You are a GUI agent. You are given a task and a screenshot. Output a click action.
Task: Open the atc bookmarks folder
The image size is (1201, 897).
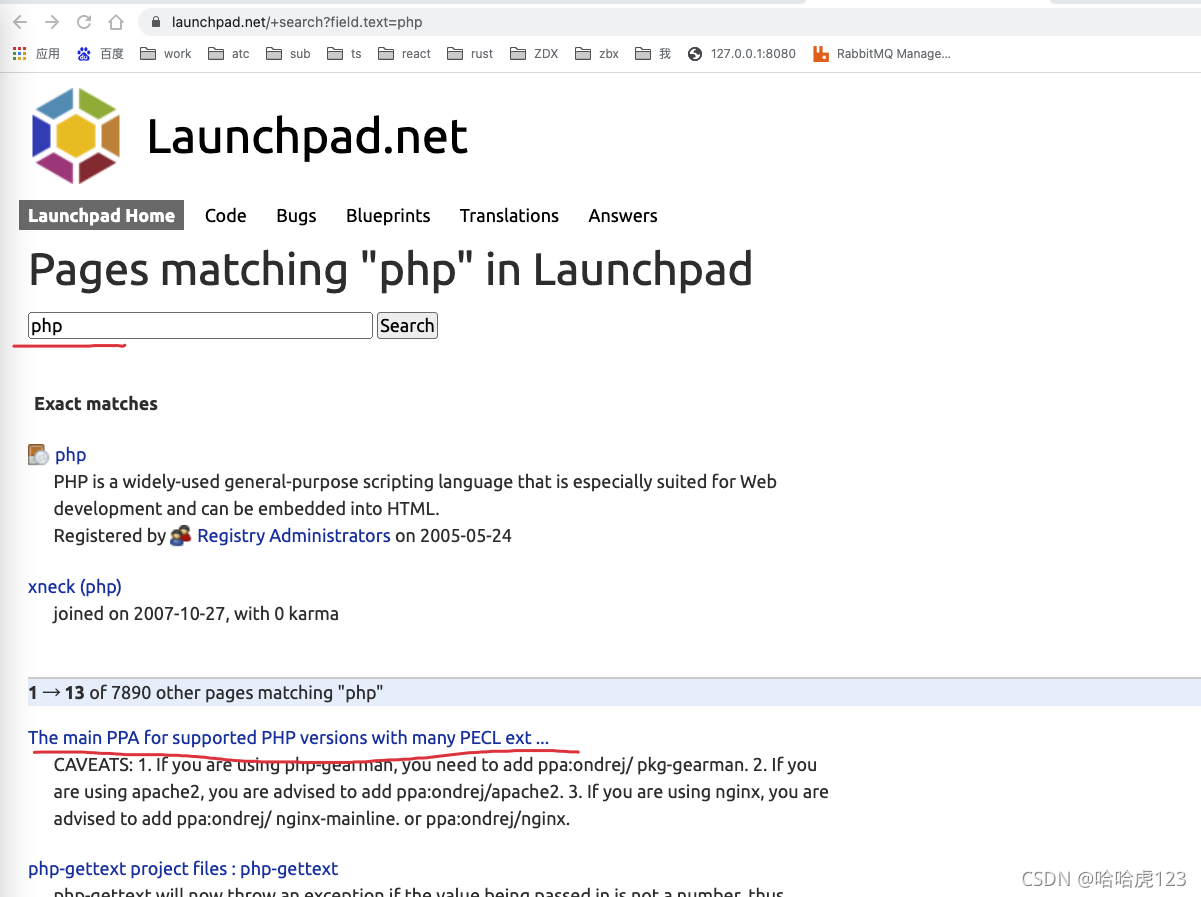[x=229, y=54]
